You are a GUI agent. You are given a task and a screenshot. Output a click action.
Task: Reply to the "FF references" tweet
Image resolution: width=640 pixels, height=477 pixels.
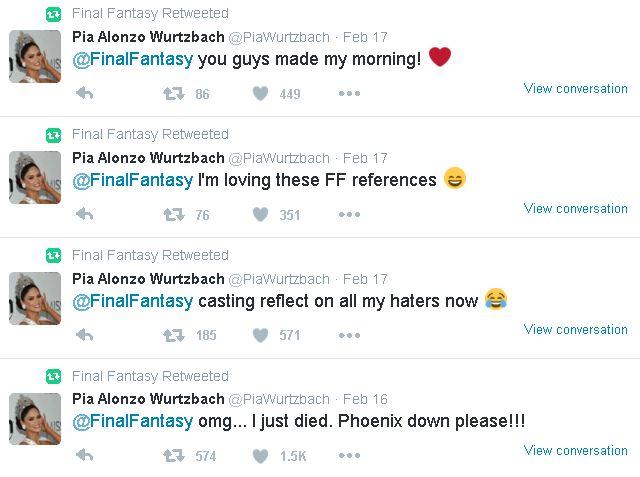pos(85,214)
